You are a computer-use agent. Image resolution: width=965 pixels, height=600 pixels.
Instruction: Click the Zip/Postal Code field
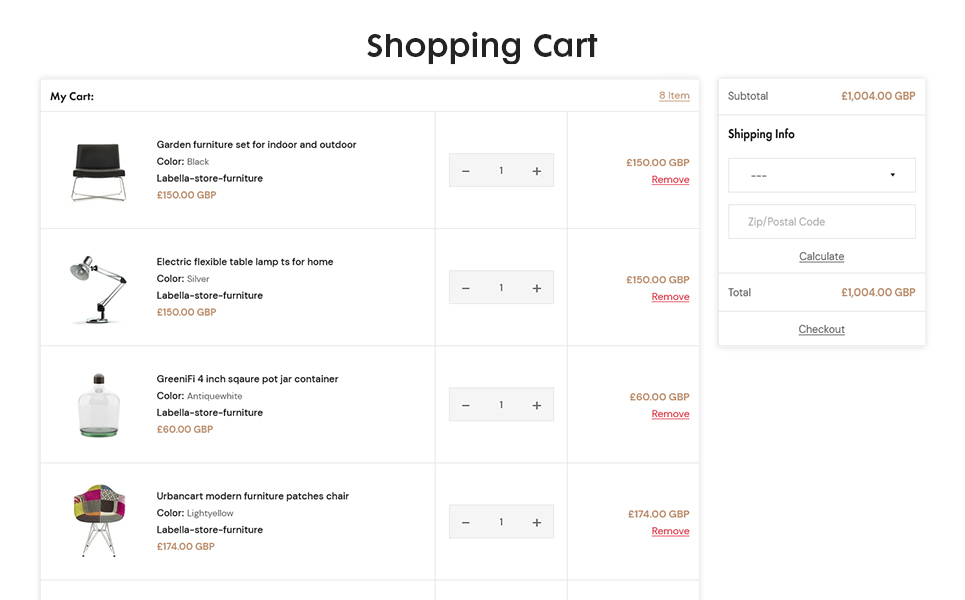(821, 222)
